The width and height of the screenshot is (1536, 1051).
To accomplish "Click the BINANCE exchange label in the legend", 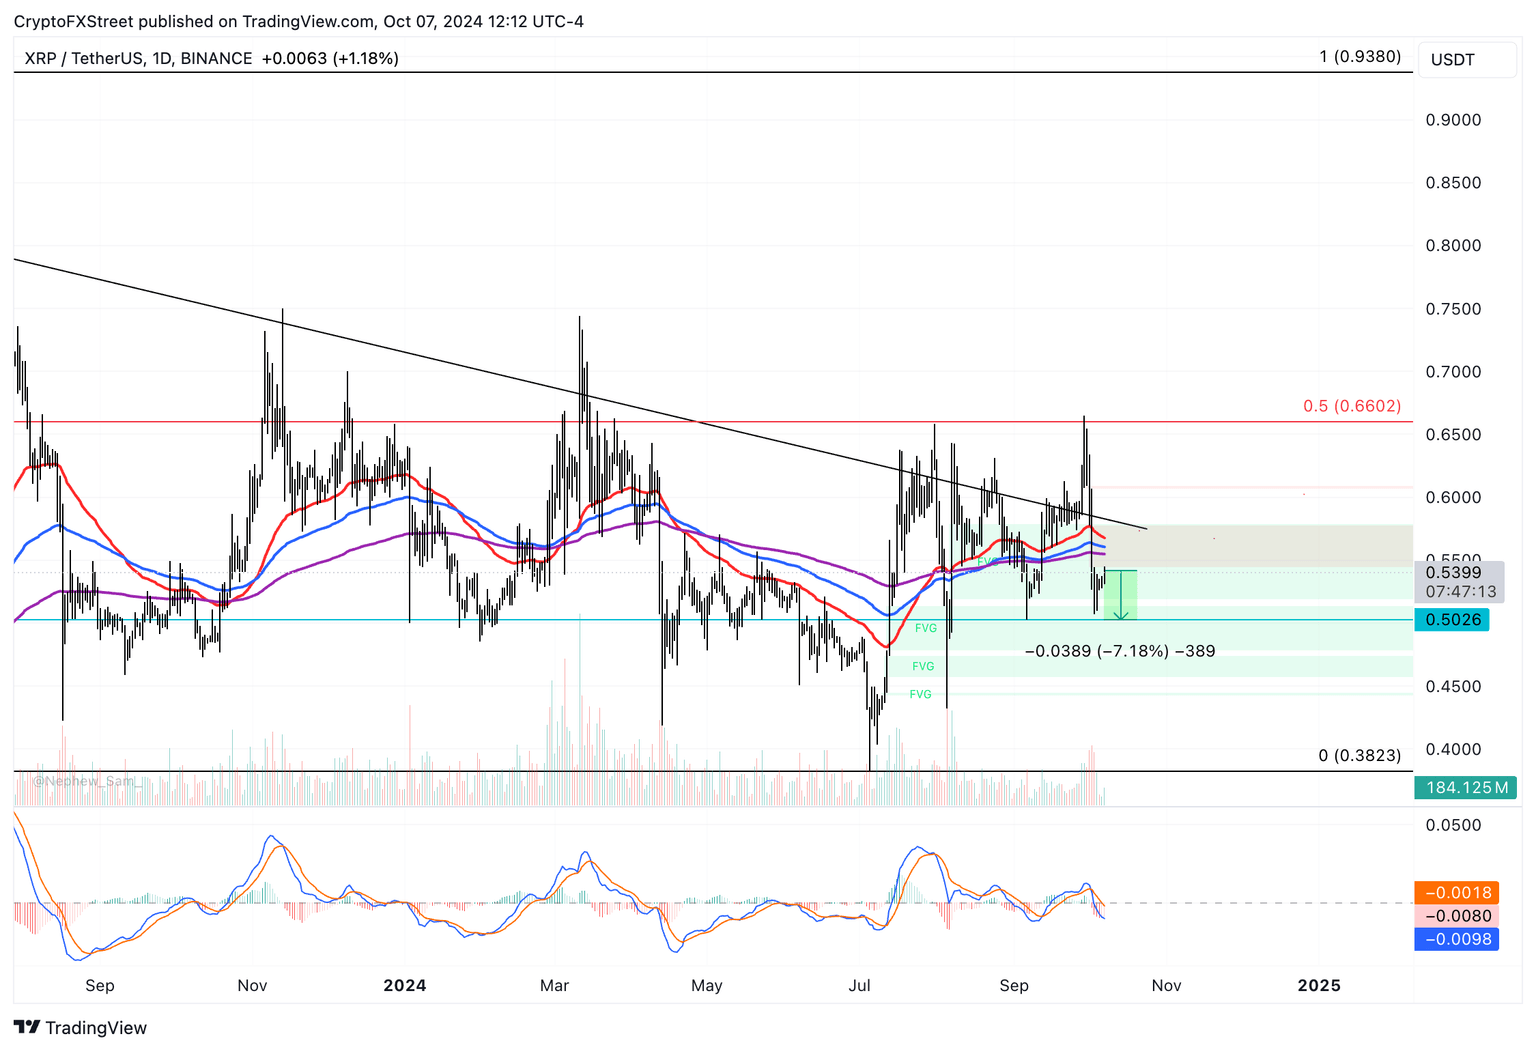I will pos(216,58).
